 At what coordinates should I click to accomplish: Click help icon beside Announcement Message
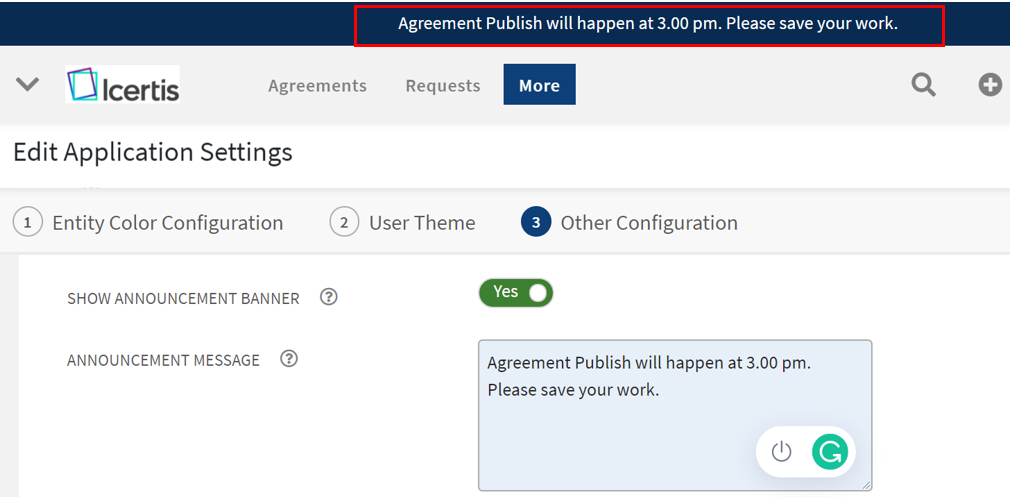(289, 359)
